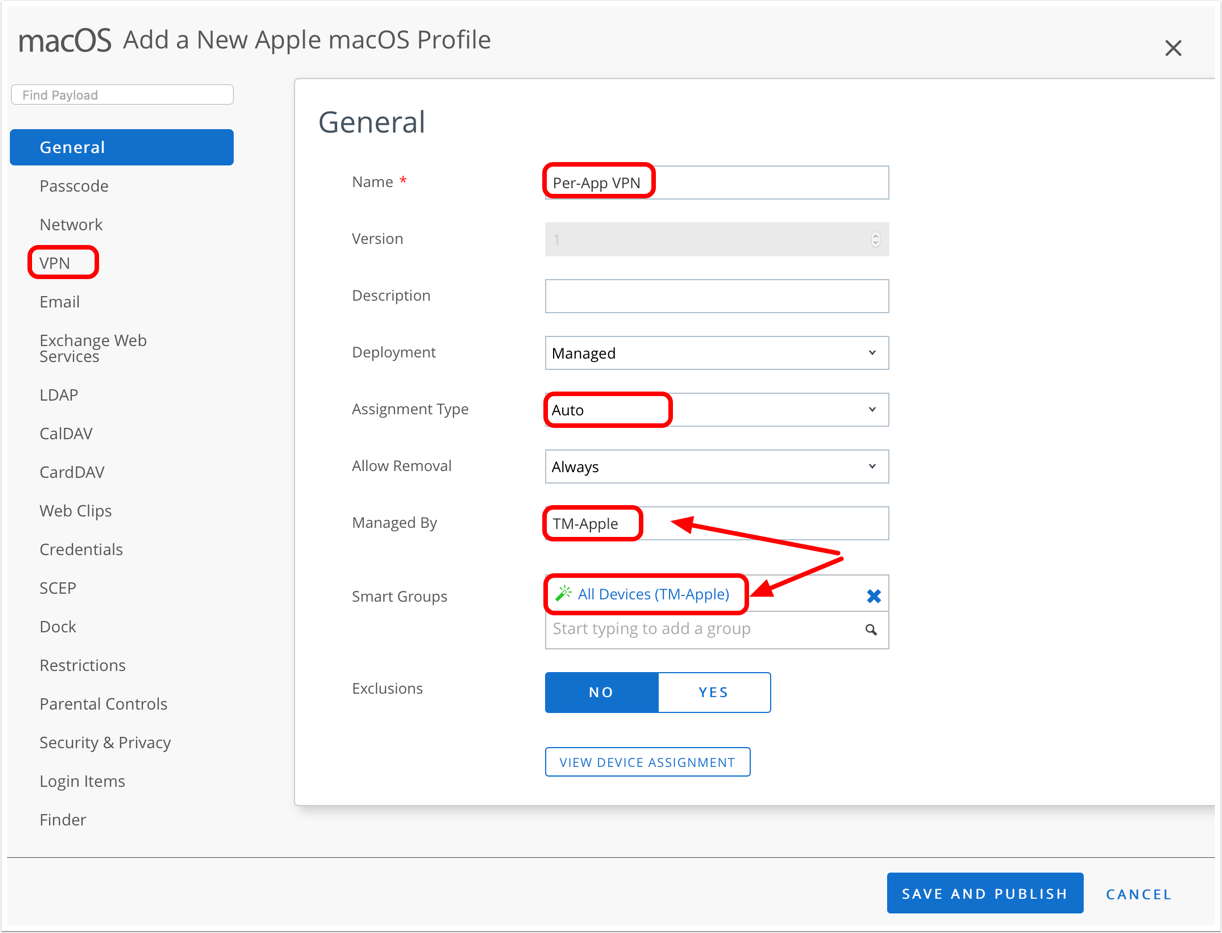Open the Passcode payload section

coord(74,186)
